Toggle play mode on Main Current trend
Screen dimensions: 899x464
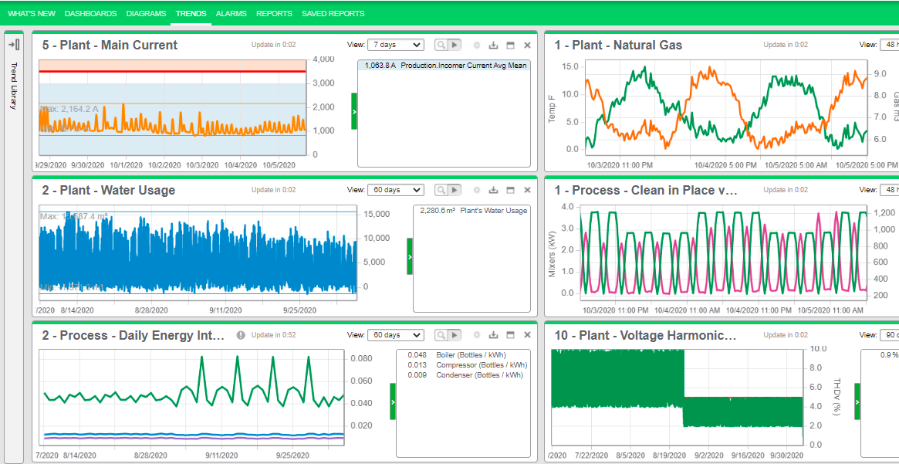(455, 45)
